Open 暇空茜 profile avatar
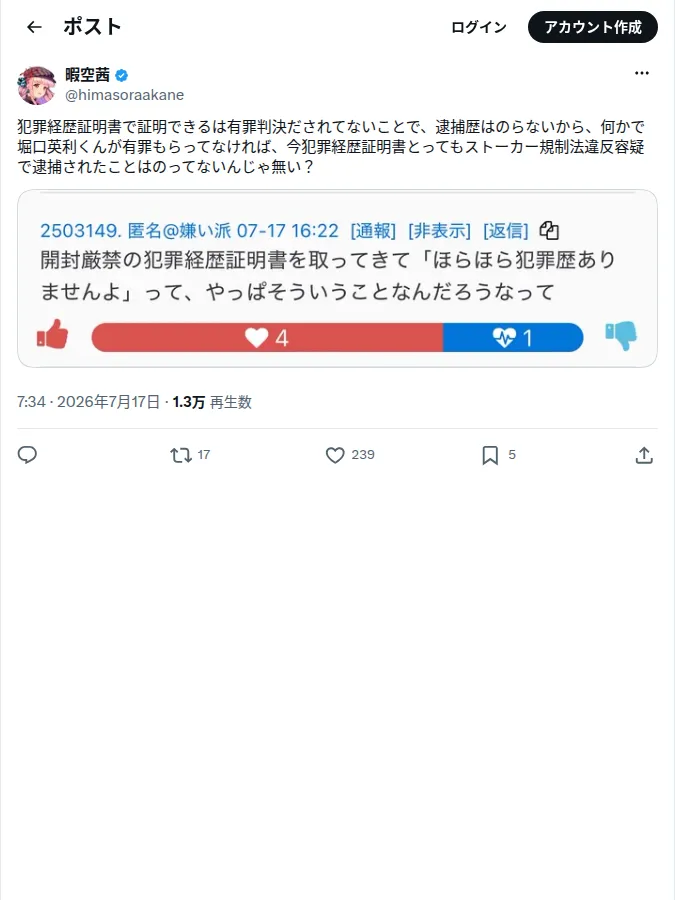Image resolution: width=675 pixels, height=900 pixels. pyautogui.click(x=37, y=85)
